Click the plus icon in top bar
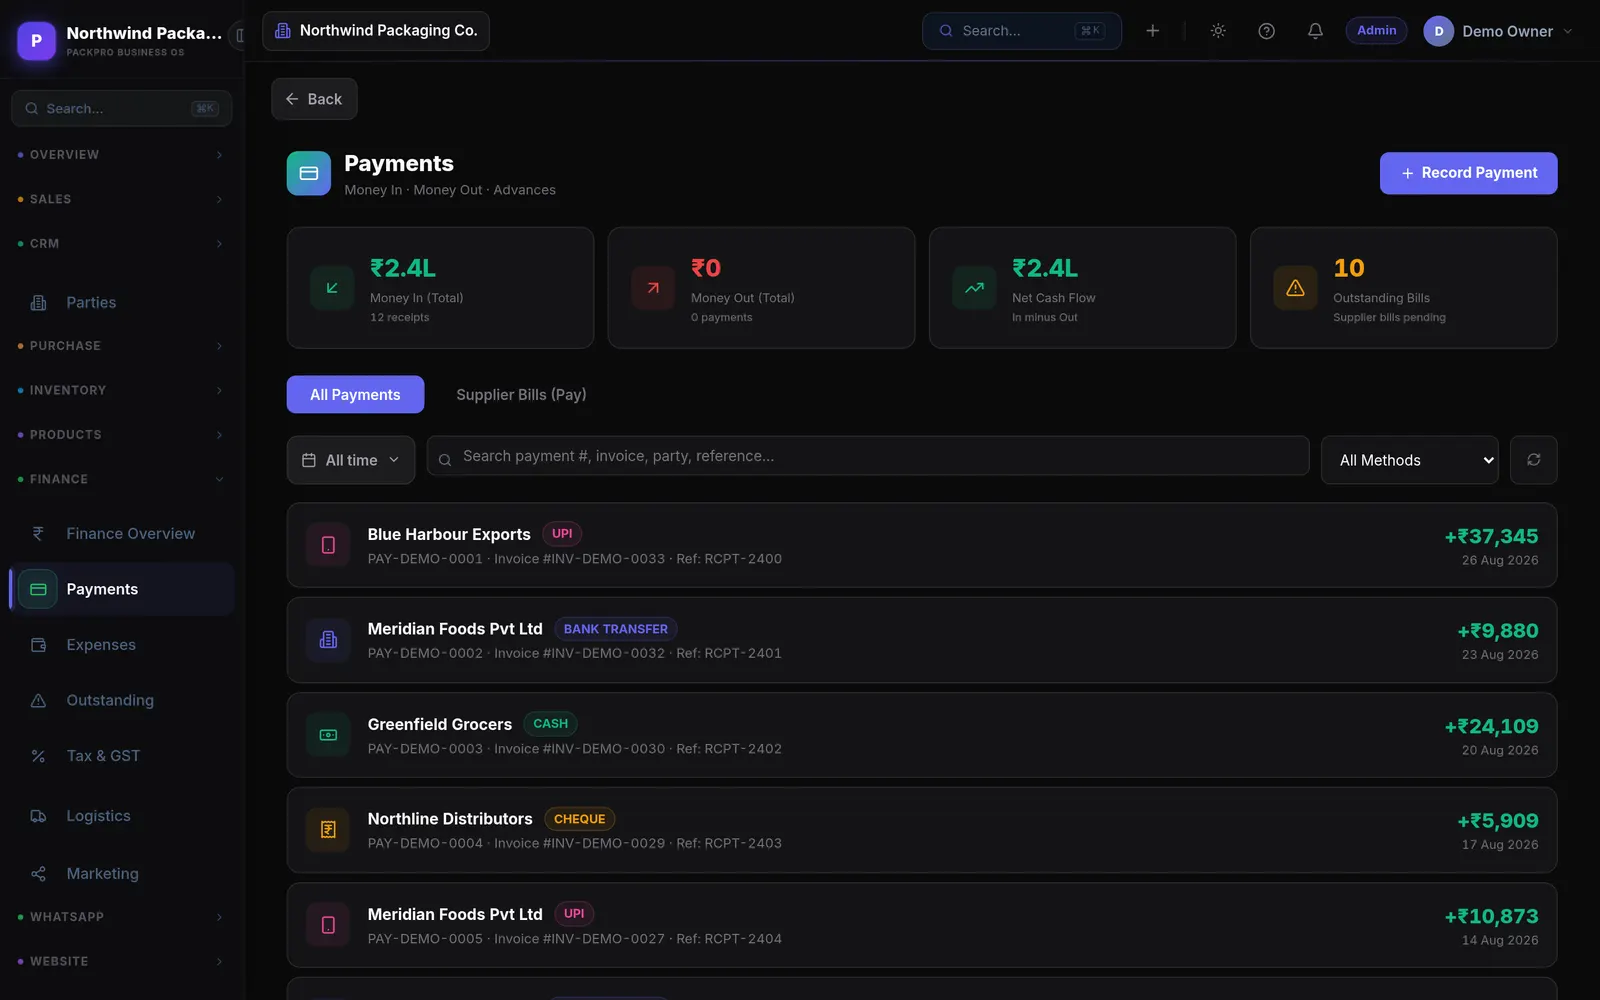1600x1000 pixels. (1152, 31)
